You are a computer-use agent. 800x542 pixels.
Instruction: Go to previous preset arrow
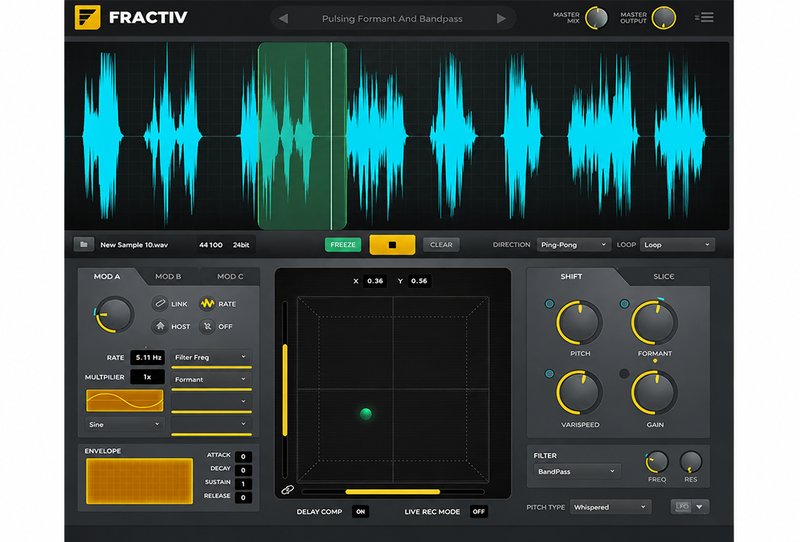point(283,19)
